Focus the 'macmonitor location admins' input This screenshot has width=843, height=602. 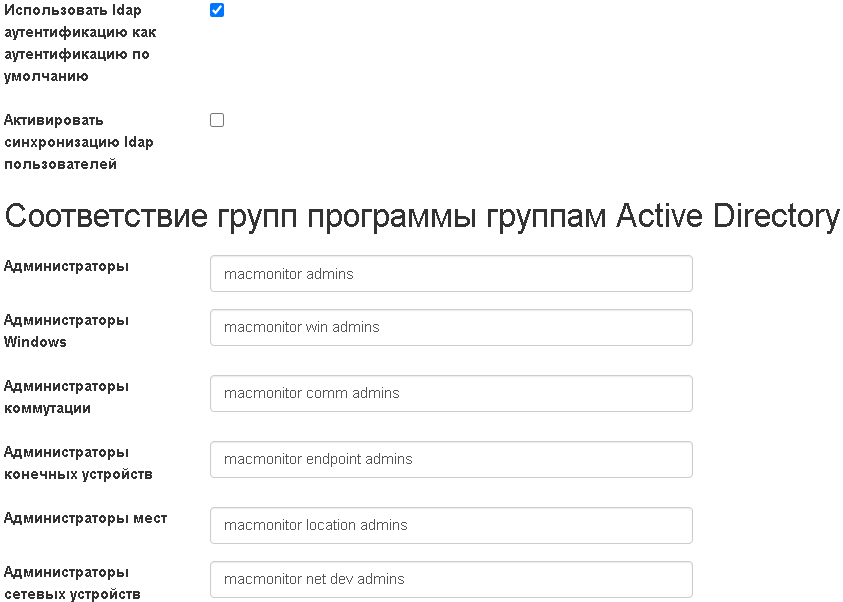pyautogui.click(x=451, y=525)
